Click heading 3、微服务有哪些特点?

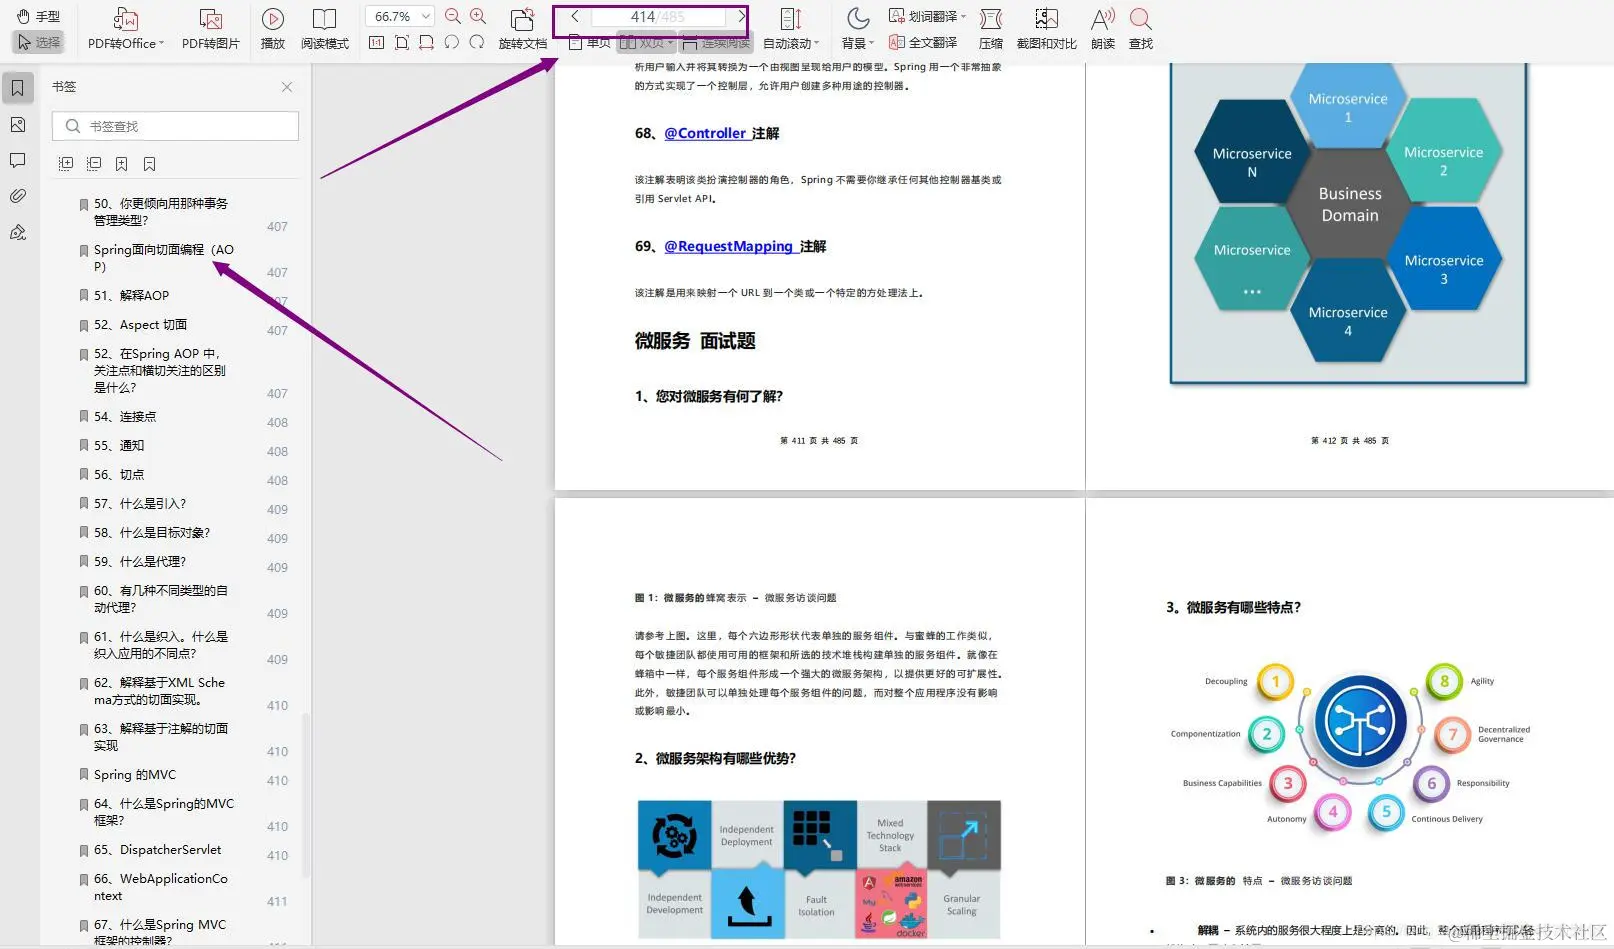point(1233,607)
